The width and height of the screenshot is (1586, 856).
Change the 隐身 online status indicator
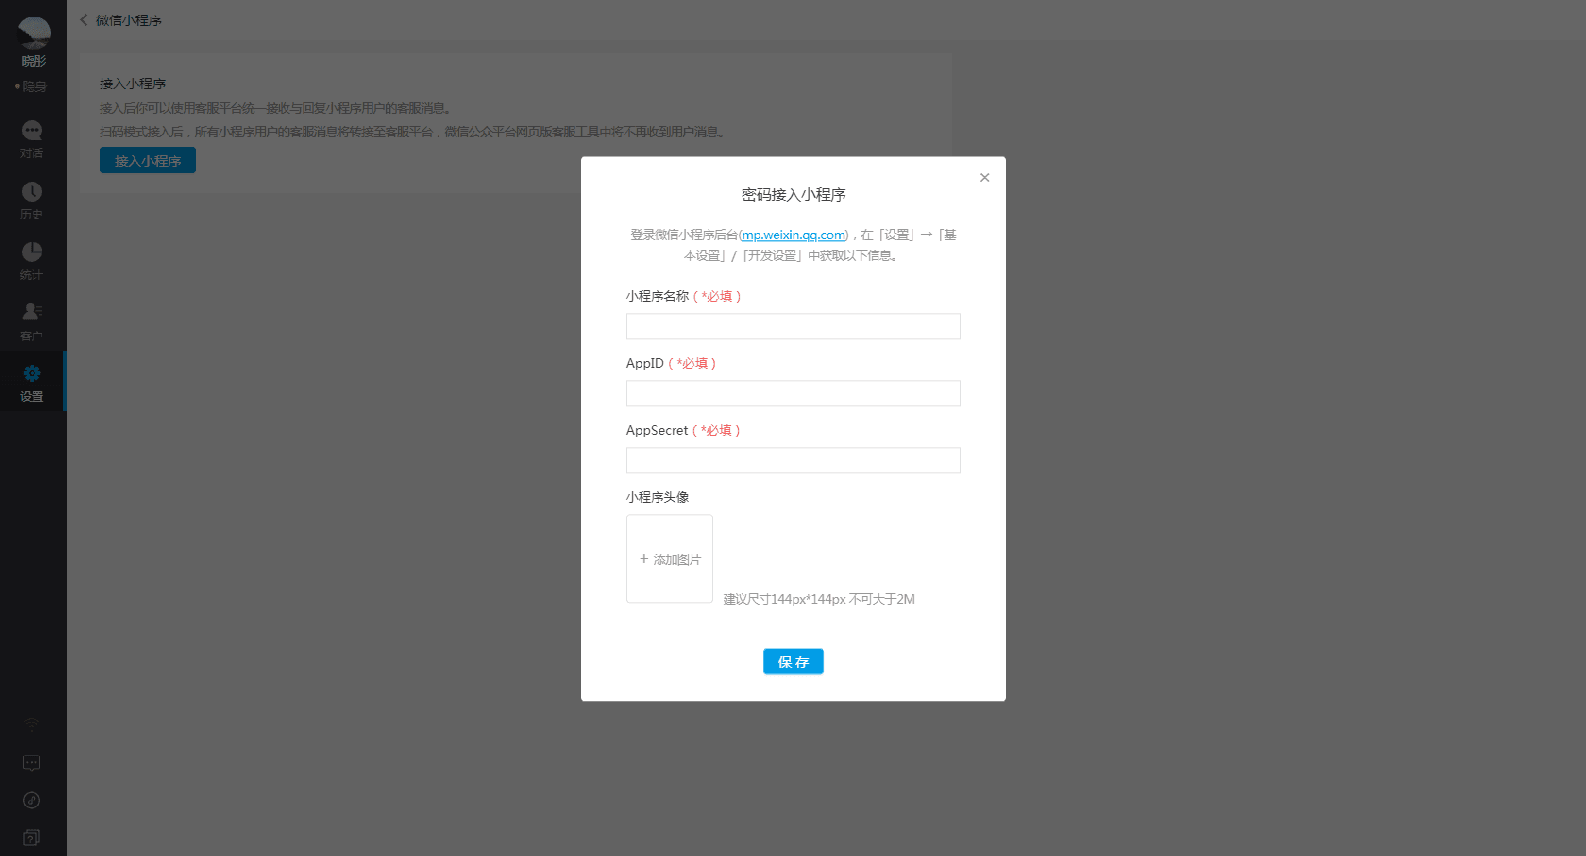click(x=32, y=87)
